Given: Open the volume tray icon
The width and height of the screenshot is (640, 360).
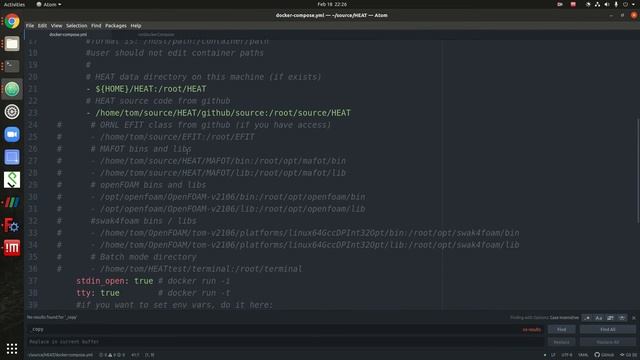Looking at the screenshot, I should pos(607,4).
